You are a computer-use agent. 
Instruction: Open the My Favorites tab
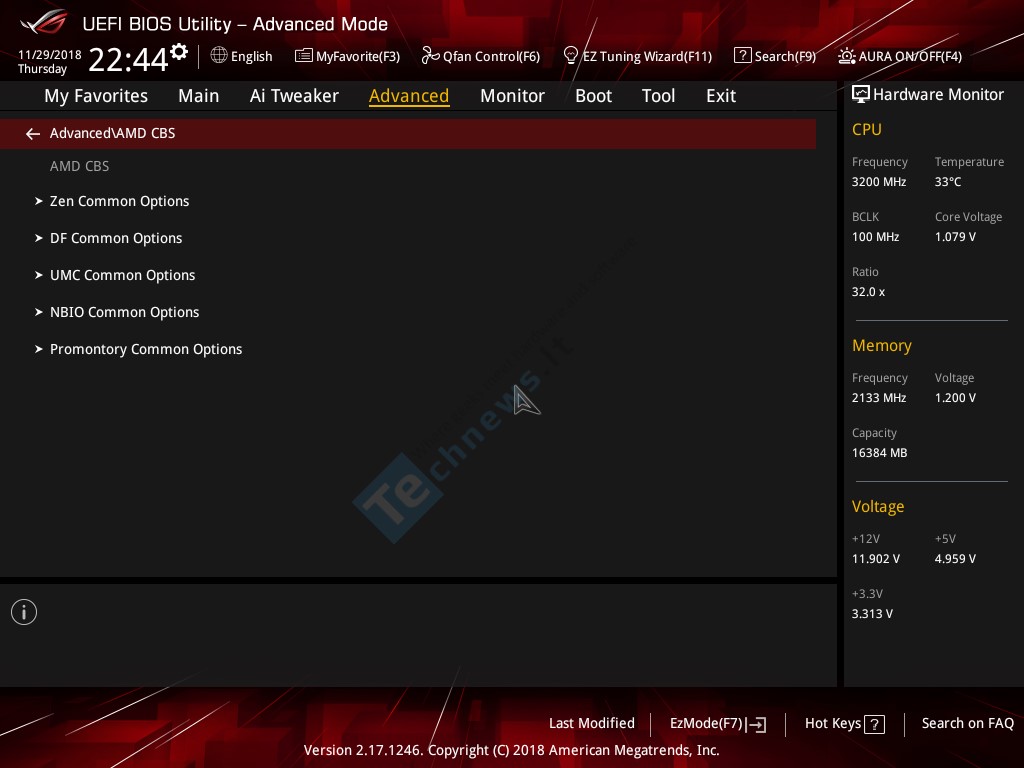click(96, 96)
